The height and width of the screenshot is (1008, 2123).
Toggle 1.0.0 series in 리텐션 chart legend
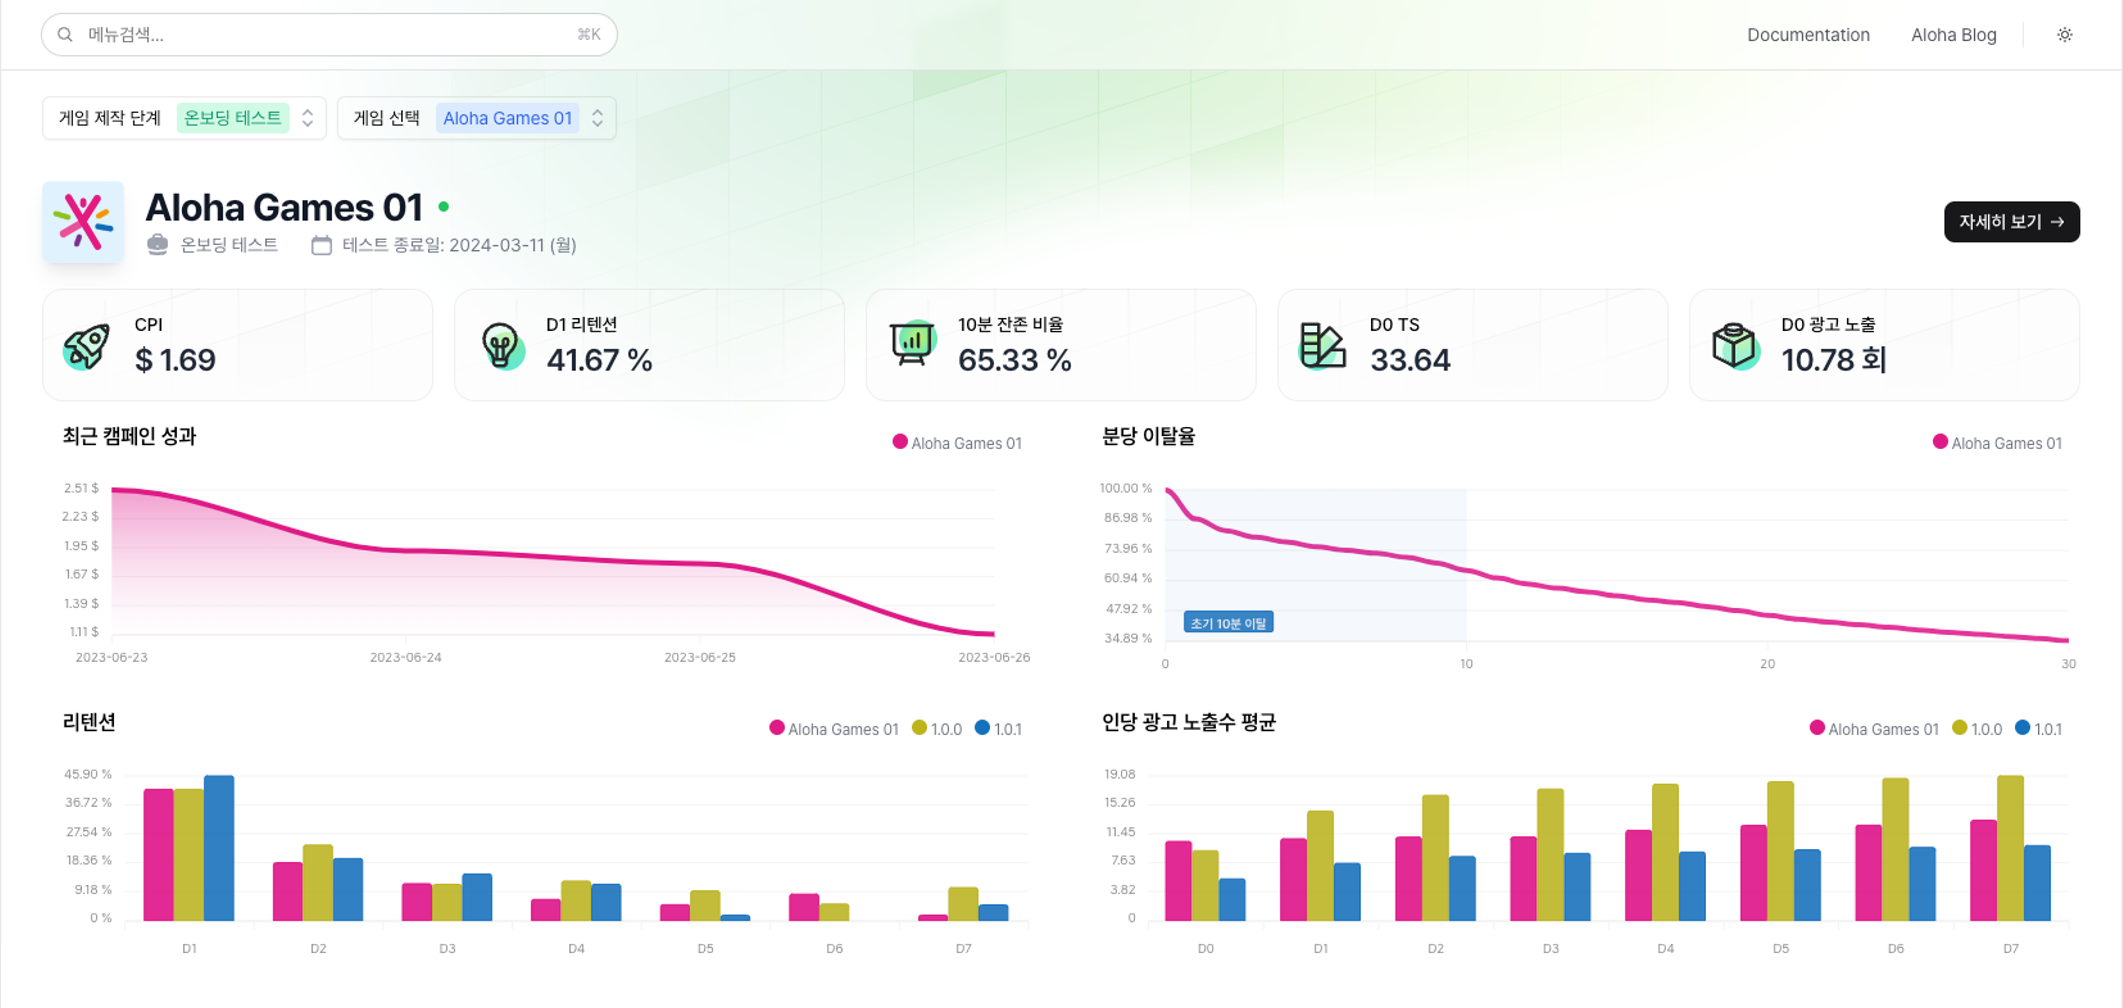coord(937,729)
